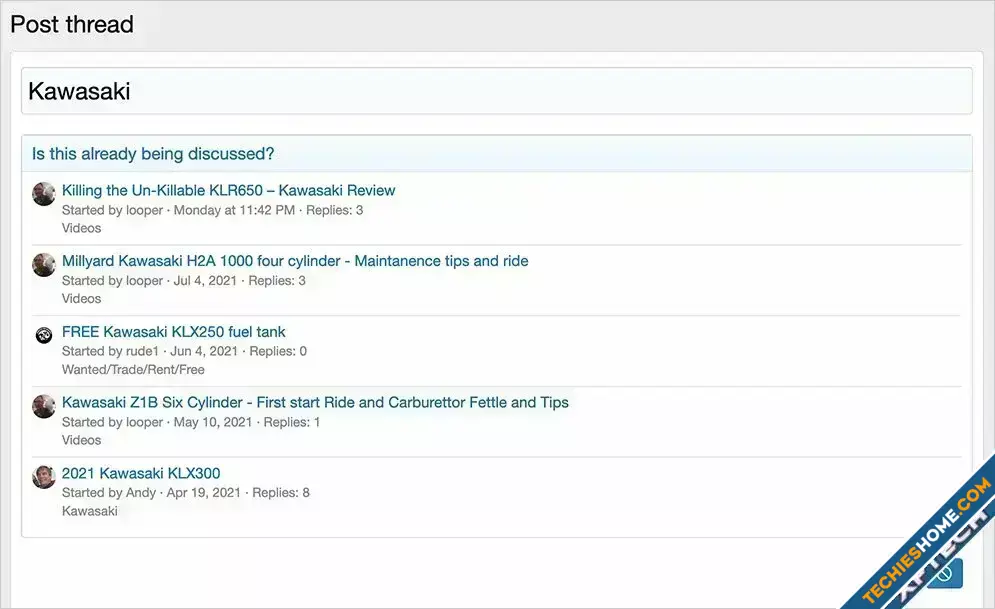Click the thread title field containing Kawasaki

coord(496,91)
